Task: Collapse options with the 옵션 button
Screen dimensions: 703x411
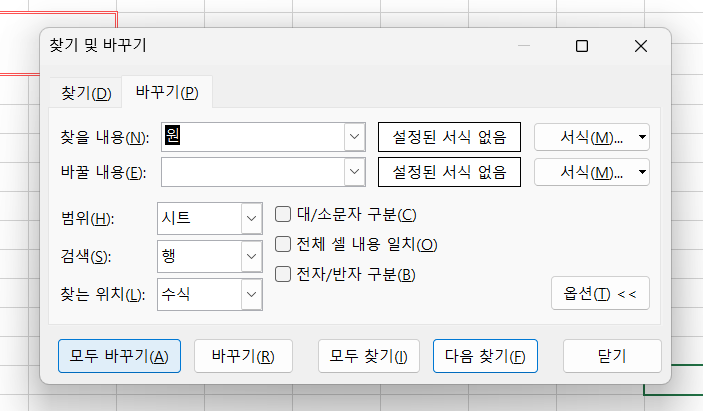Action: pos(600,294)
